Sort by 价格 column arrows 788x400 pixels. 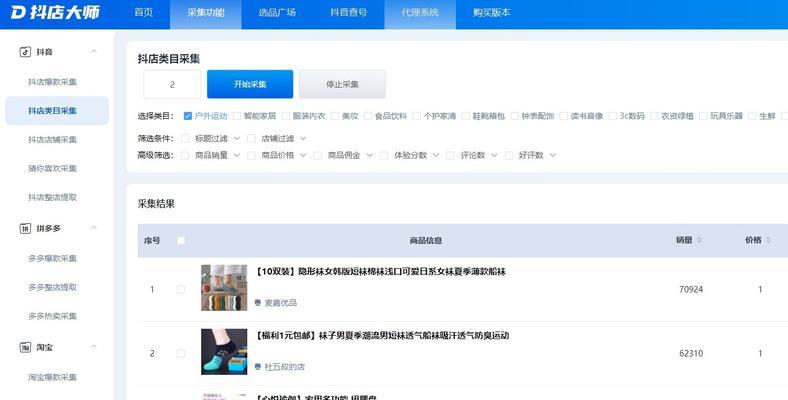click(768, 240)
